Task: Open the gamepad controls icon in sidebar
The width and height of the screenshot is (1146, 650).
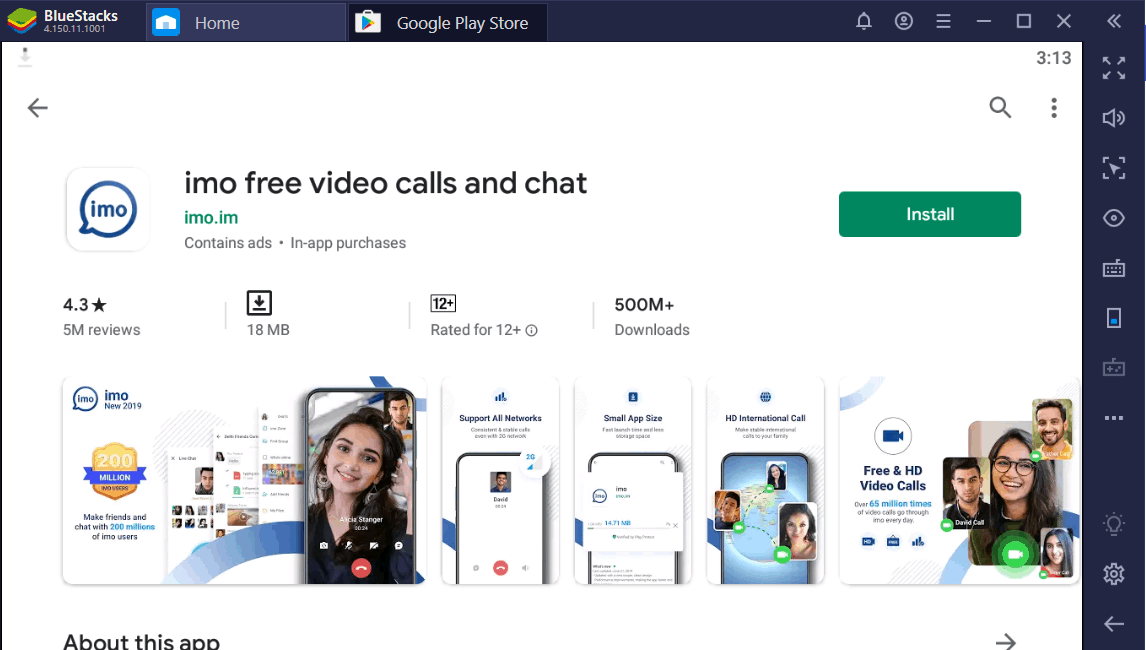Action: (1114, 368)
